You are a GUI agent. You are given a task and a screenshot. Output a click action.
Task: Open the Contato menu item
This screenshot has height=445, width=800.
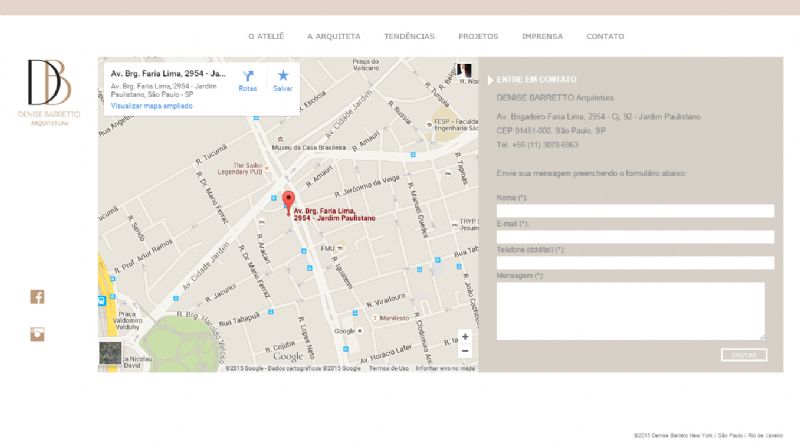(605, 36)
